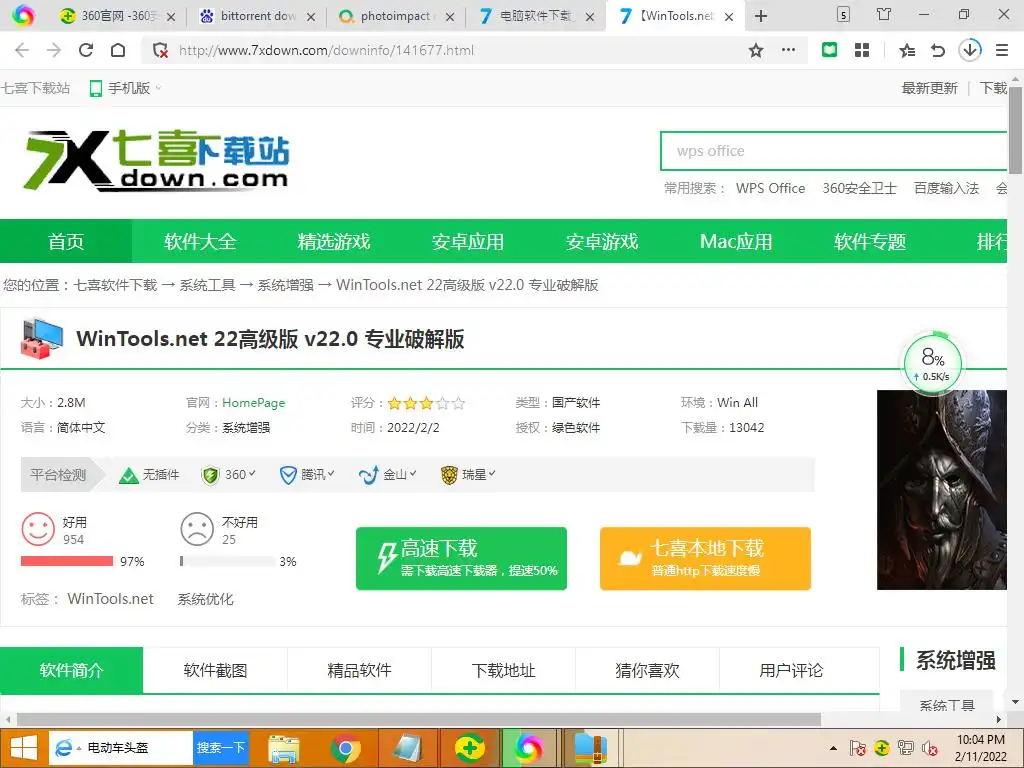Open the Windows Start button

click(x=24, y=748)
